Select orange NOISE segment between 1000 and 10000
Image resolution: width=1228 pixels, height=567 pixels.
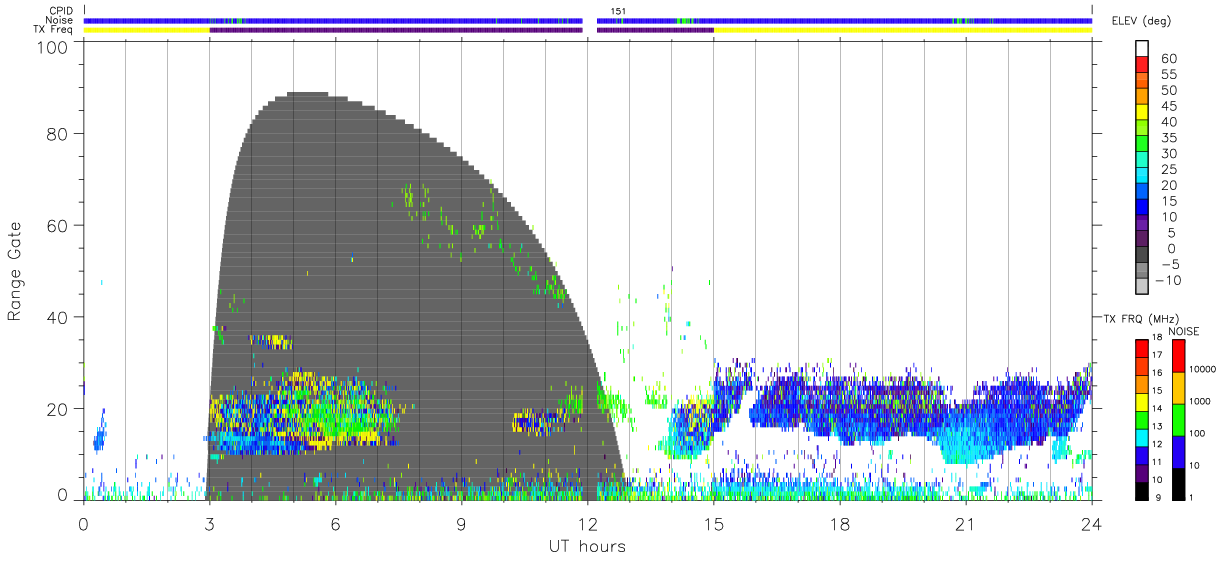point(1178,387)
